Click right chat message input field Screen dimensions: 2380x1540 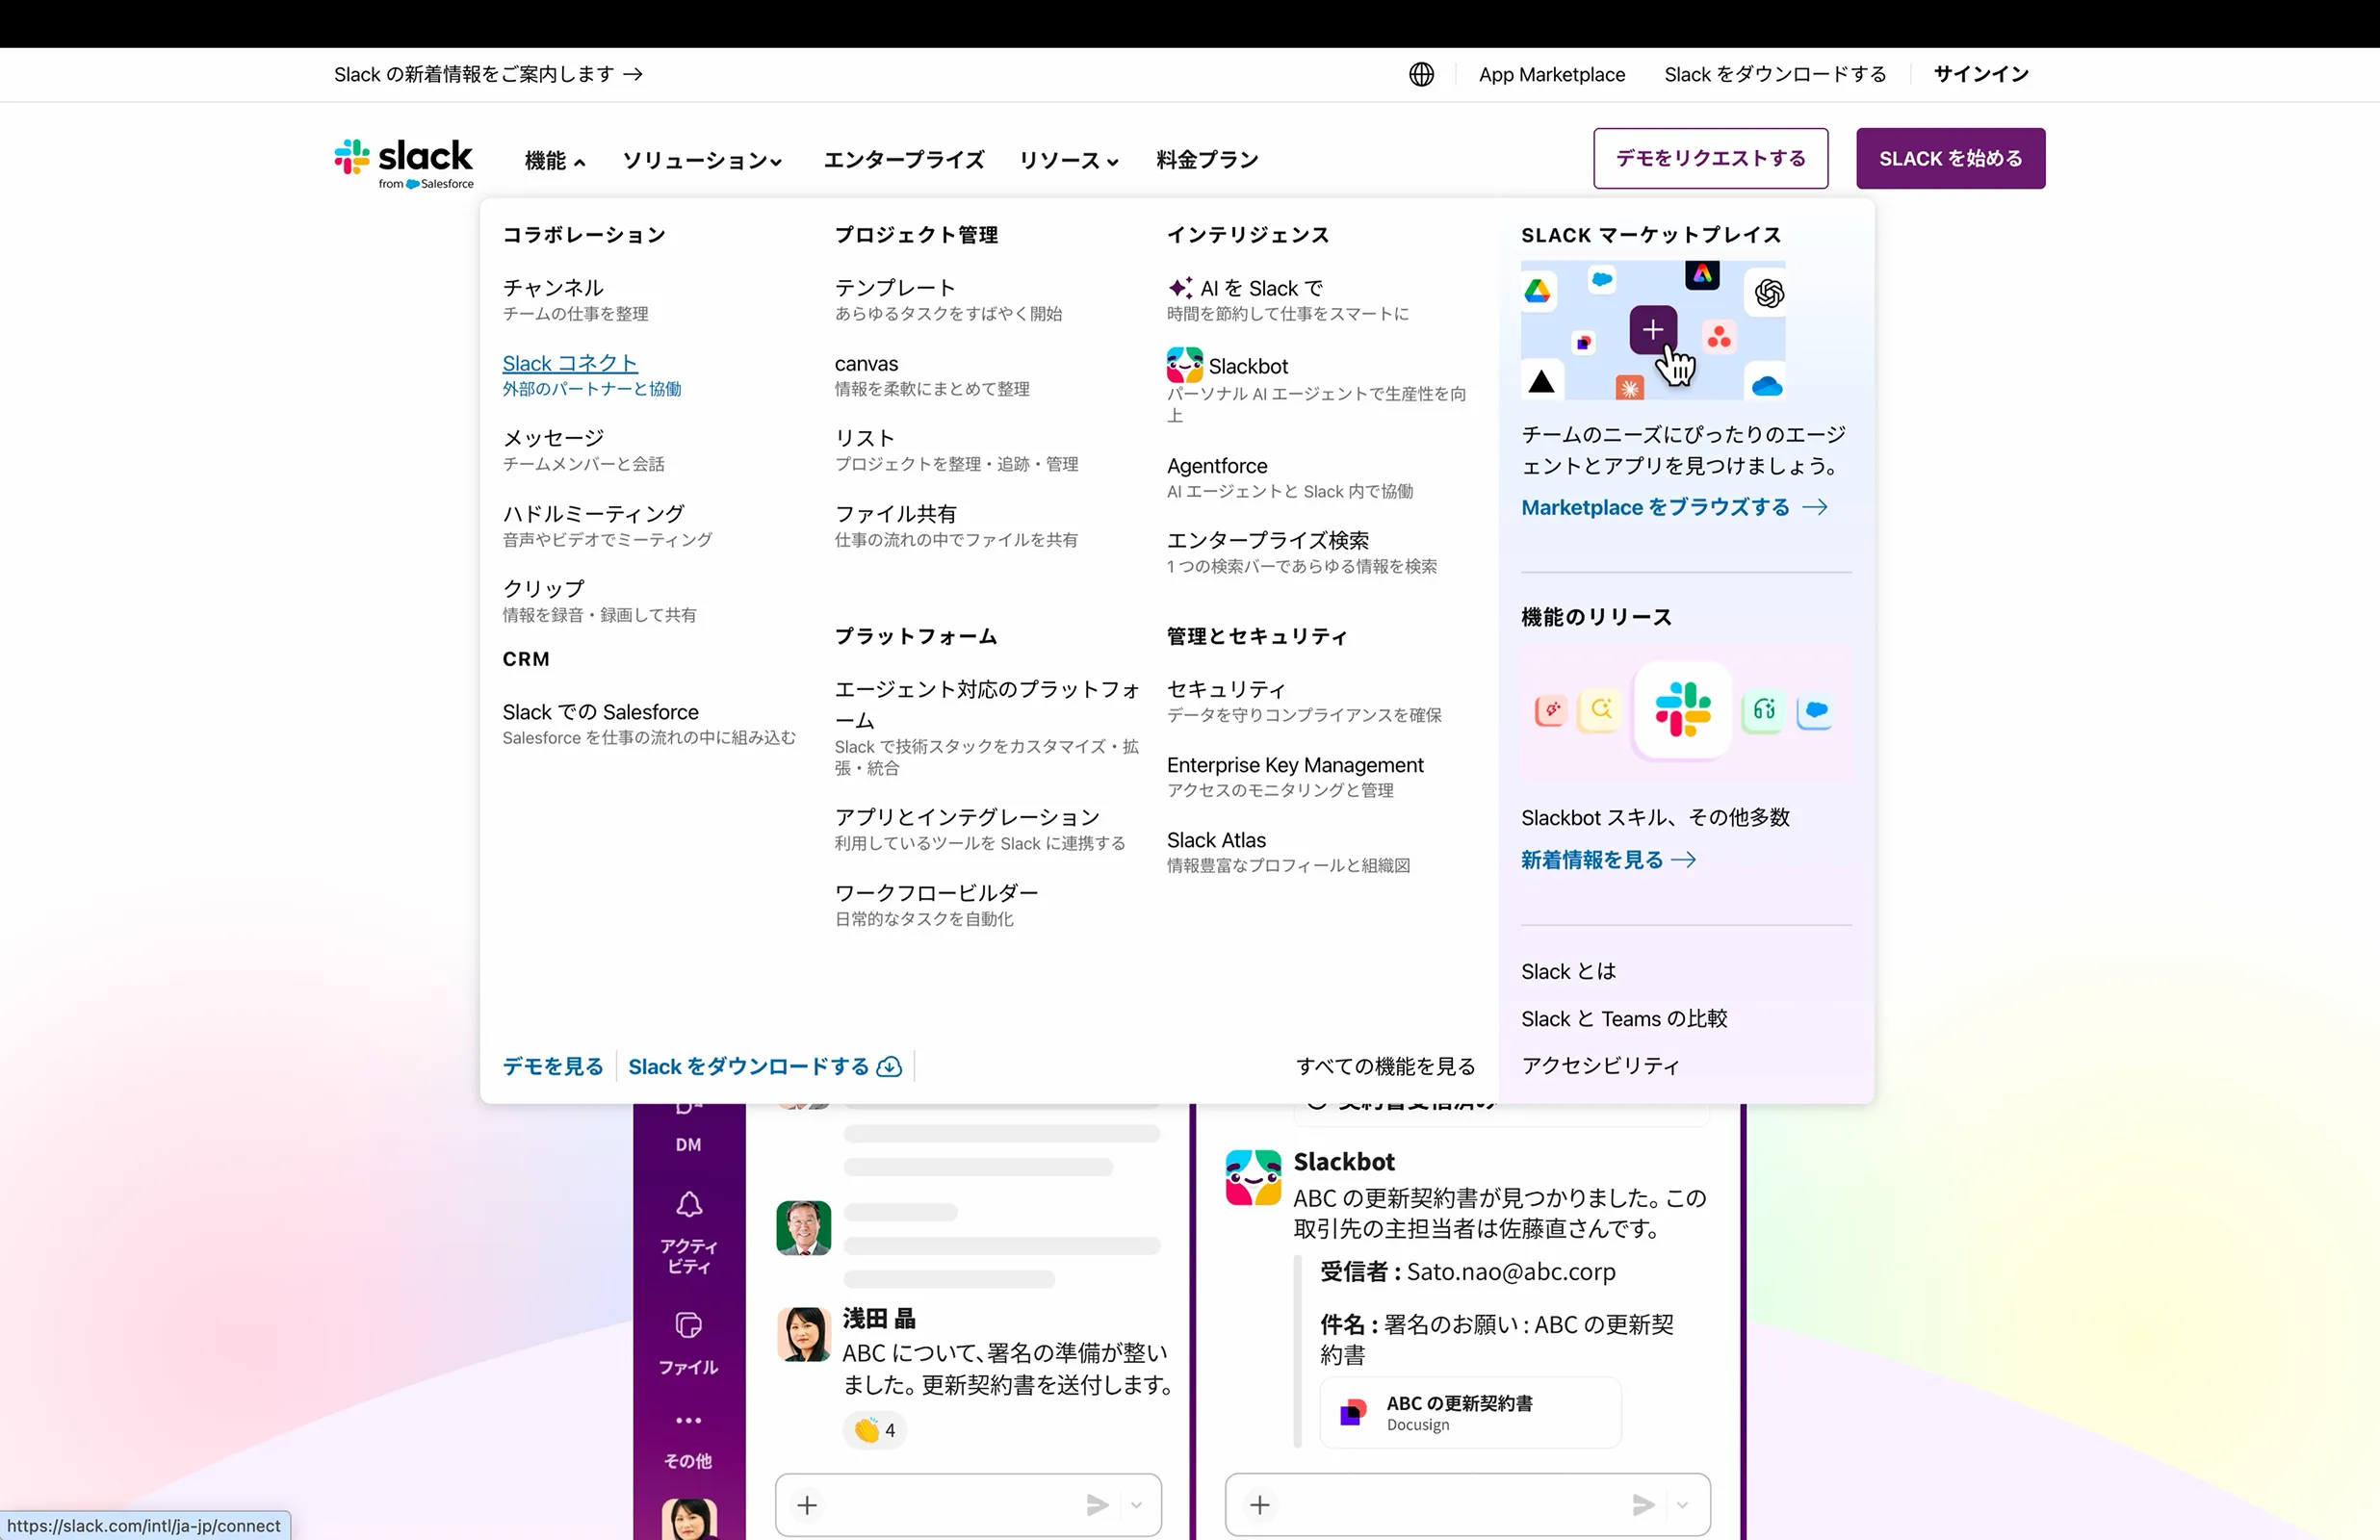pos(1468,1504)
